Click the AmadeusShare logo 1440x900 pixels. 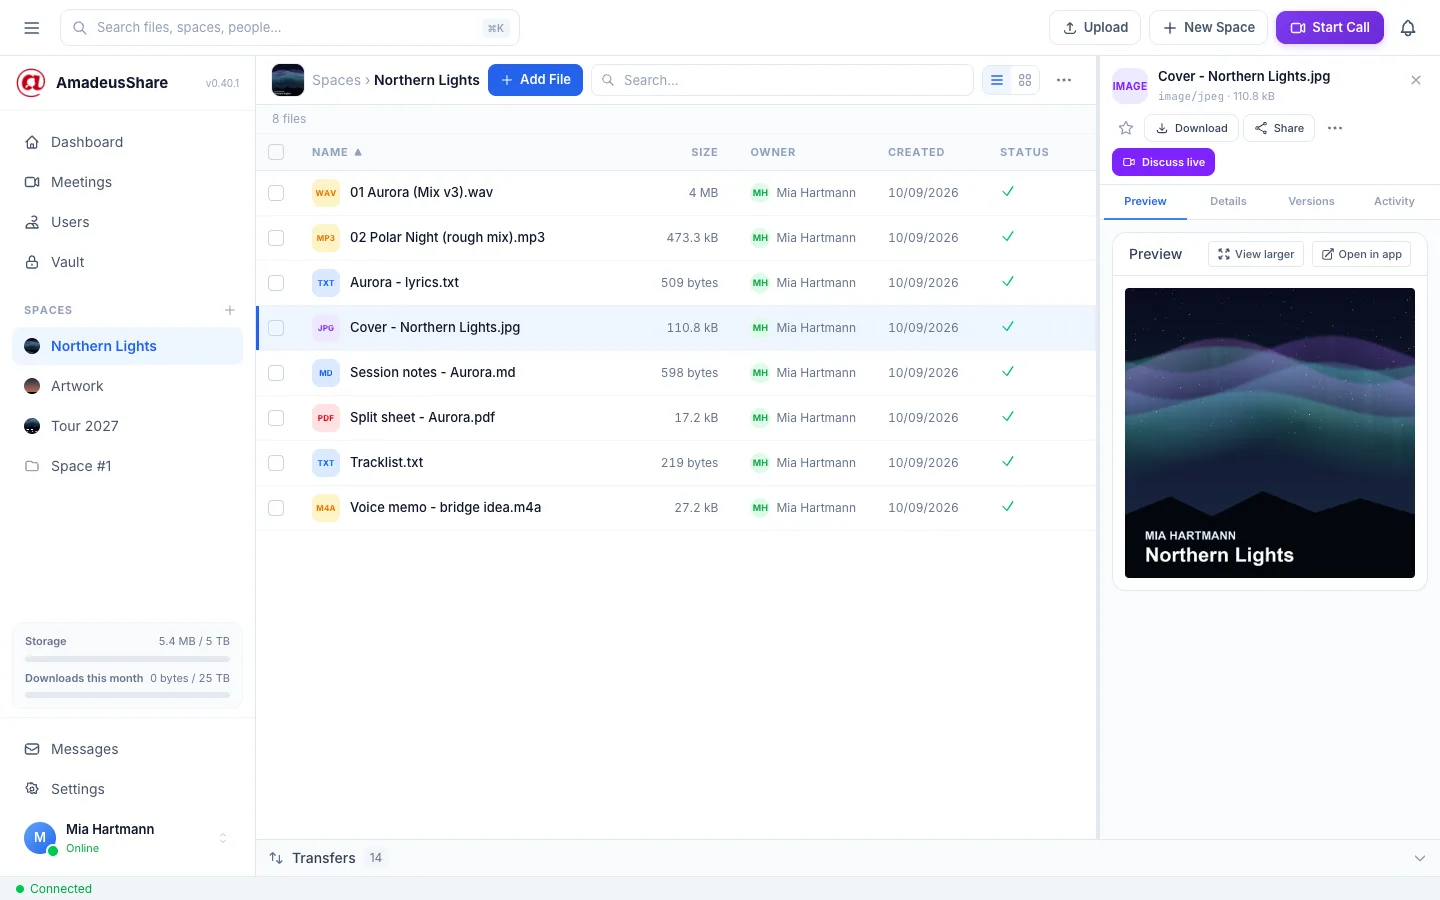[31, 82]
